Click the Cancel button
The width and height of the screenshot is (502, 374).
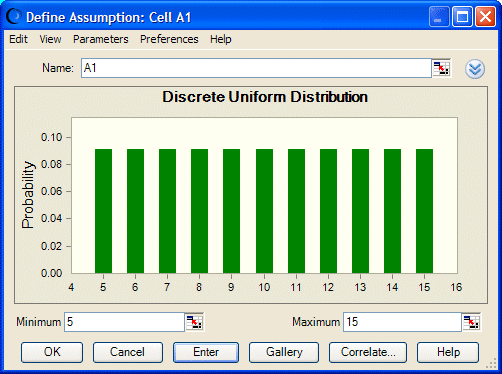coord(128,352)
